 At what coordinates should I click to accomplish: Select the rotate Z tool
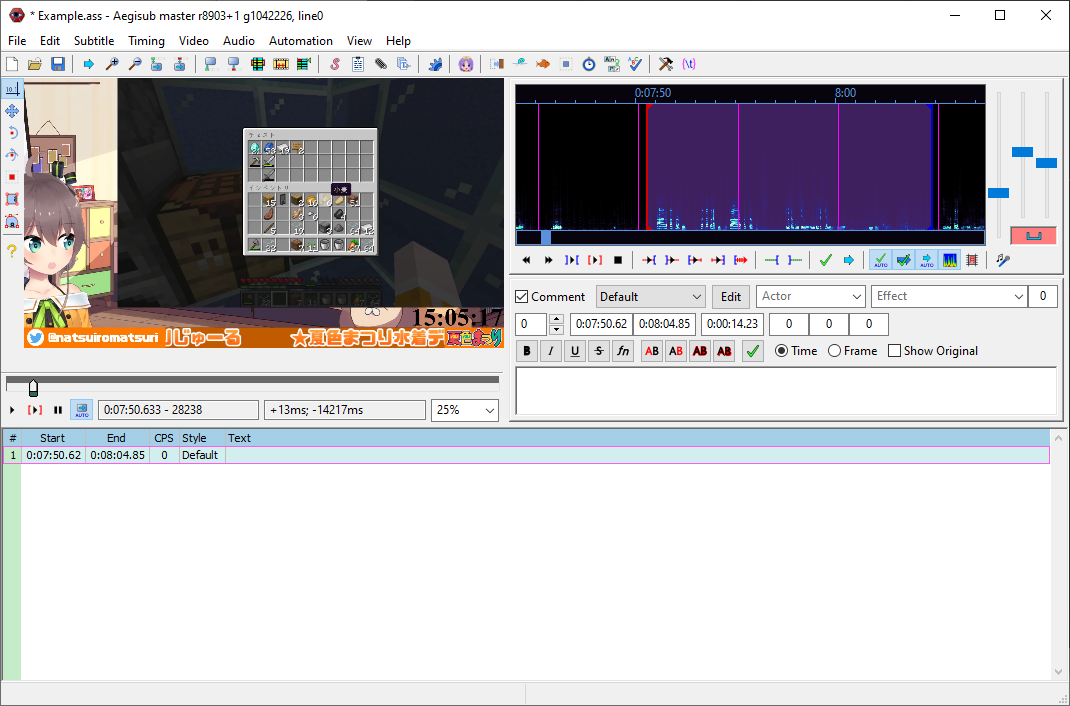(12, 132)
